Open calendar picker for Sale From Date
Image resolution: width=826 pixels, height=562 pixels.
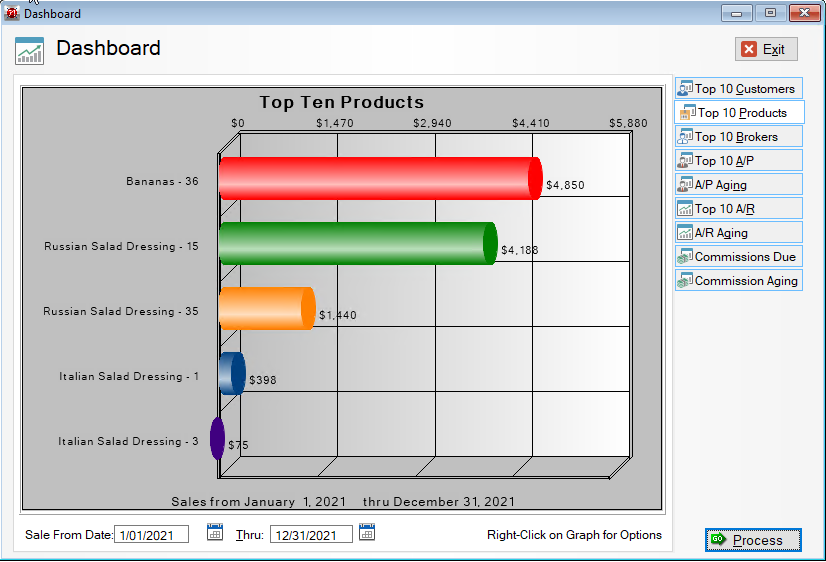click(x=214, y=532)
